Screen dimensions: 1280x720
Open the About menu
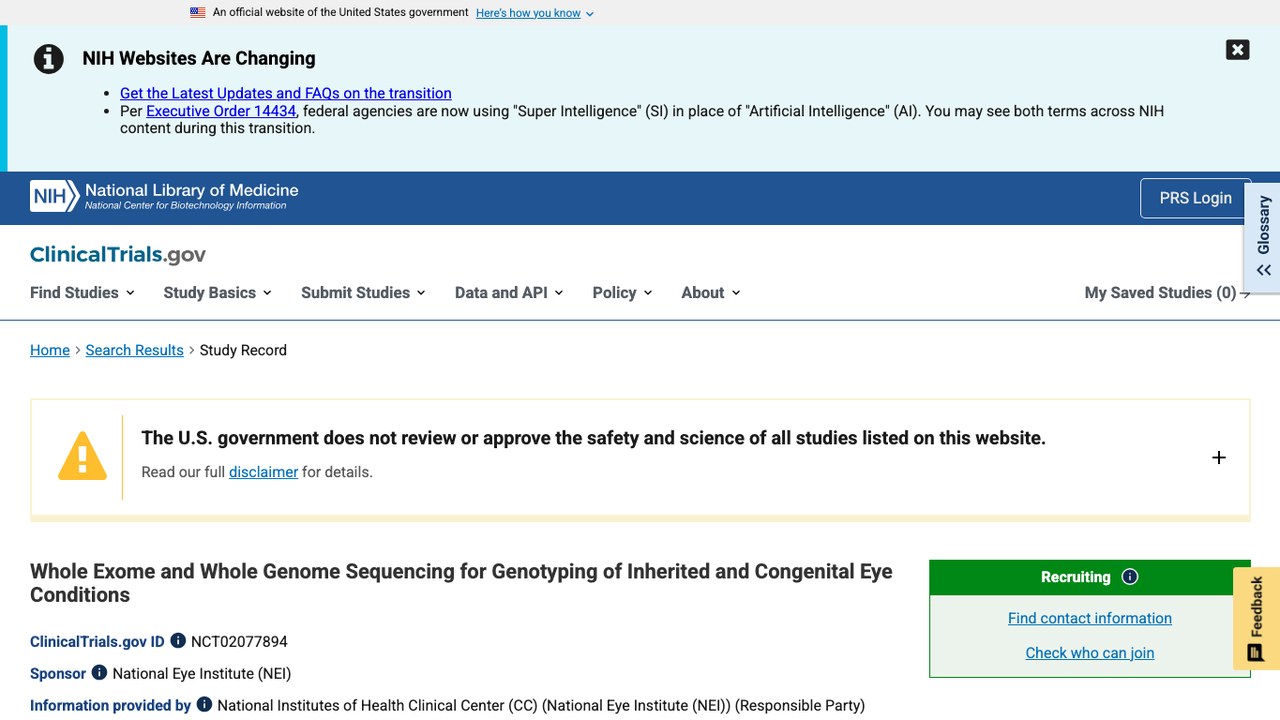coord(711,292)
